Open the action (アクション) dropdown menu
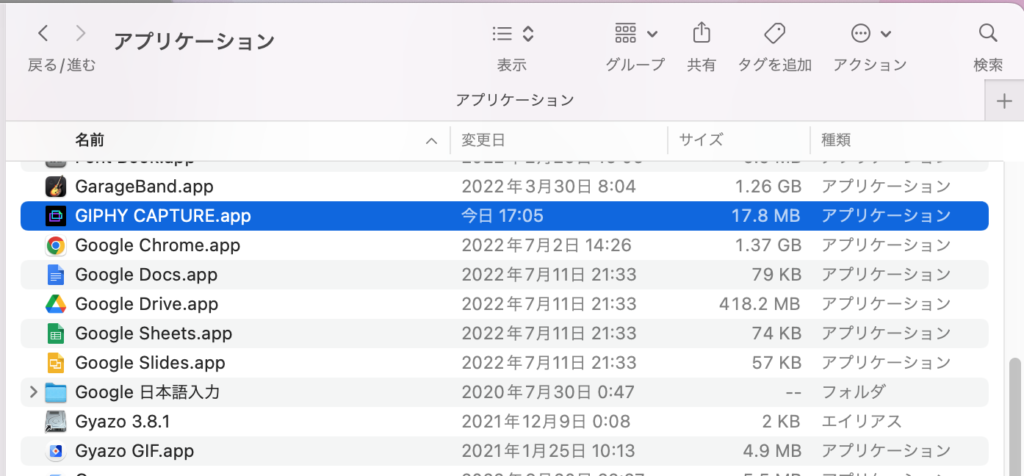Screen dimensions: 1024x476 pyautogui.click(x=870, y=33)
